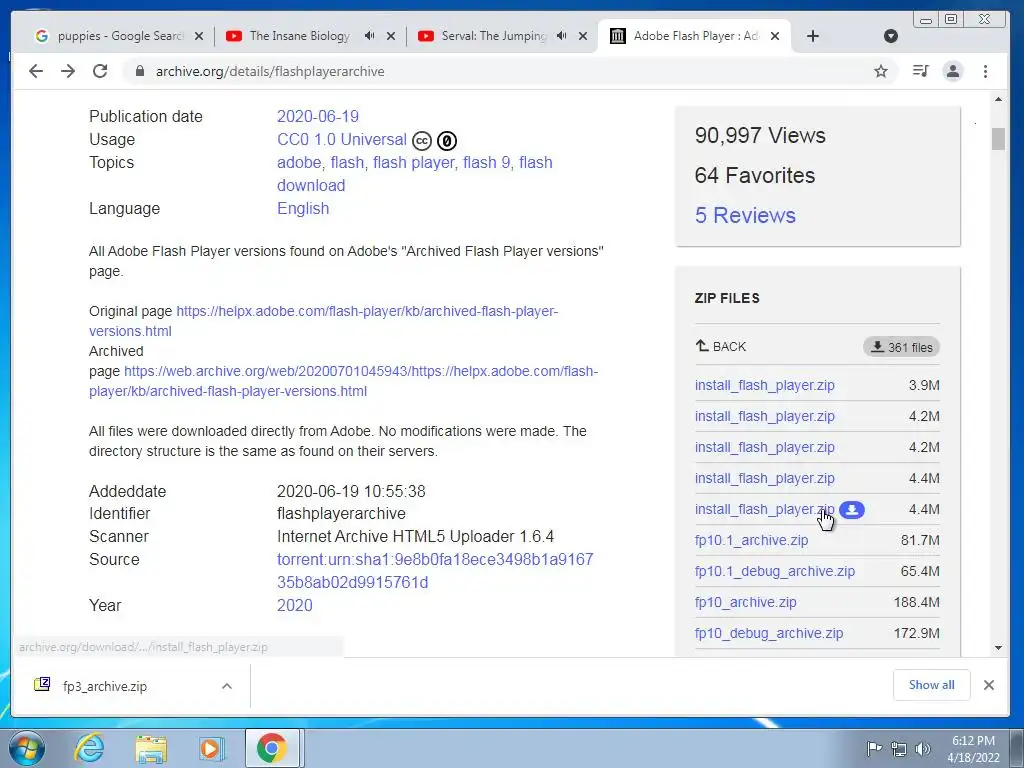Open Windows Explorer folder on taskbar
1024x768 pixels.
pyautogui.click(x=151, y=748)
